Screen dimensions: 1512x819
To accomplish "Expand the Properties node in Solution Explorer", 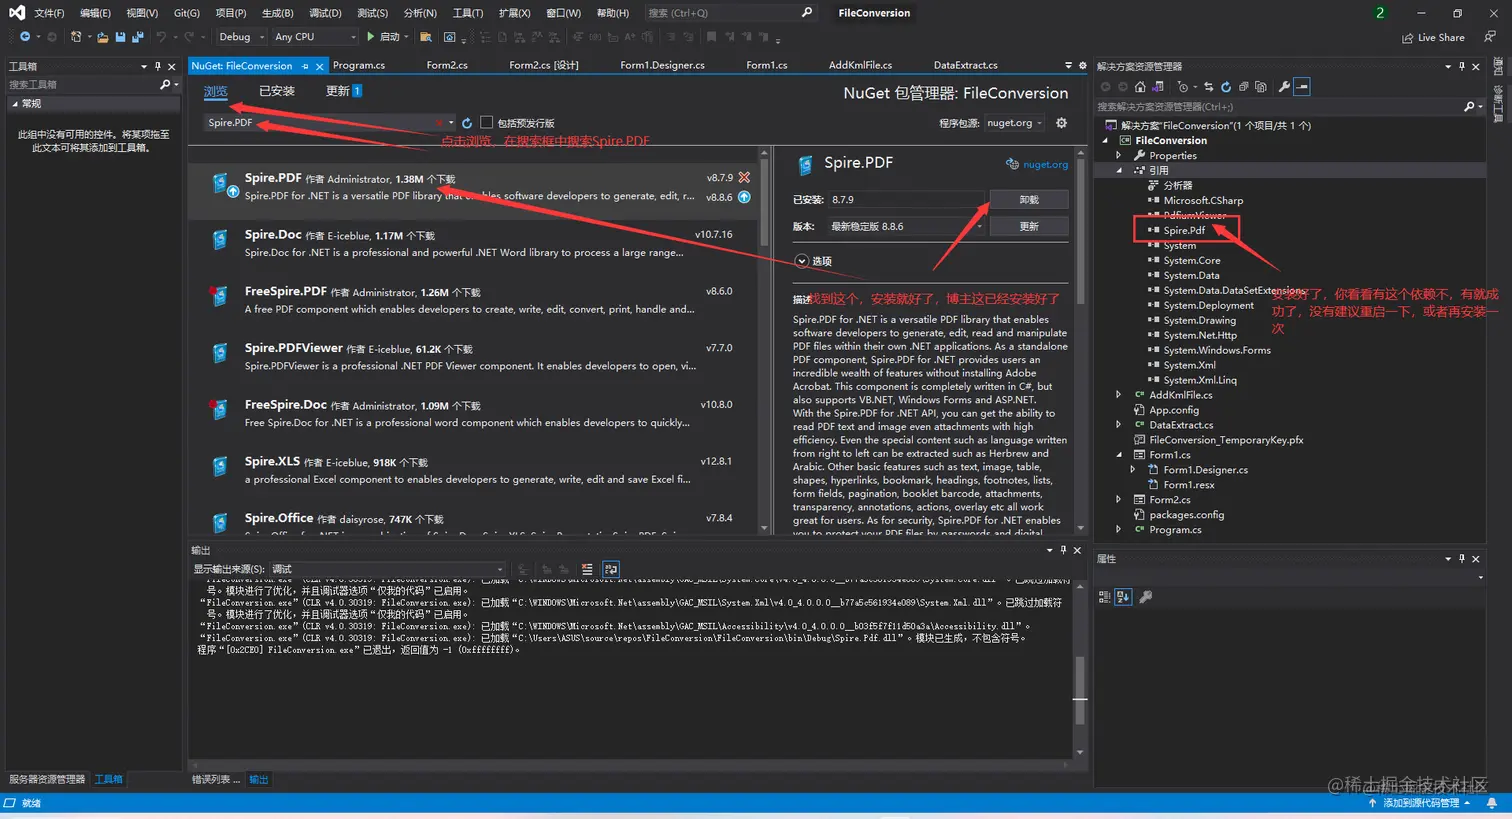I will [1119, 155].
